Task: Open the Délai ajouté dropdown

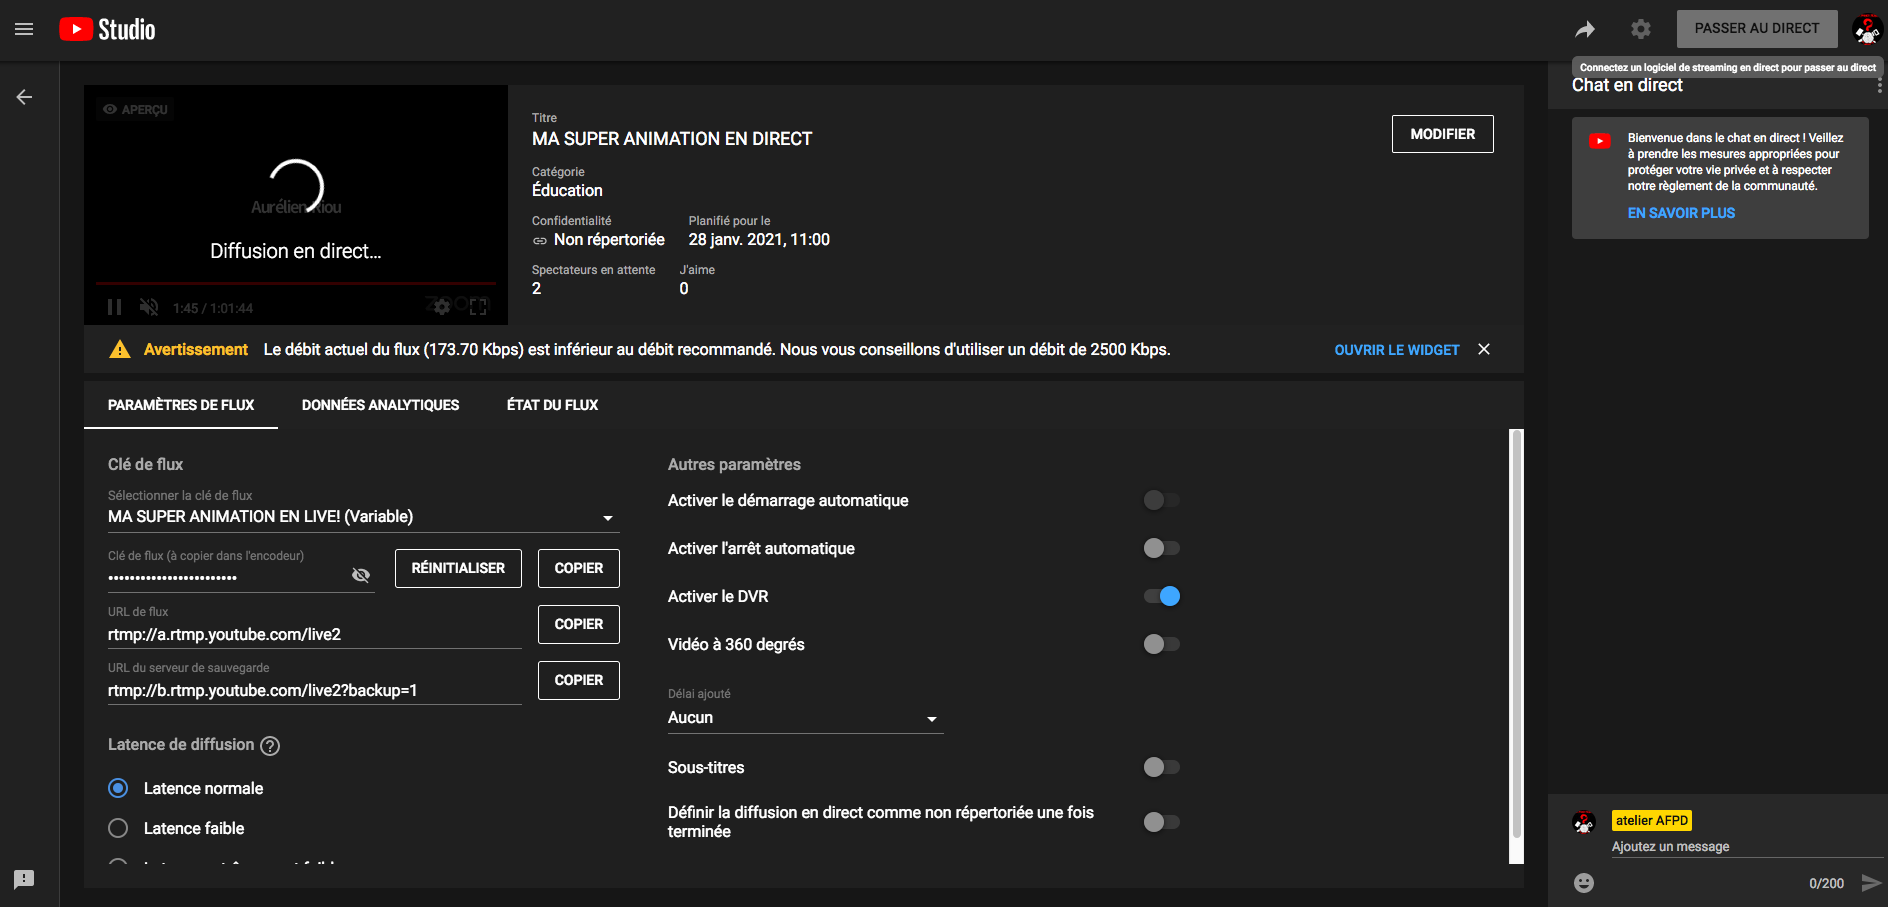Action: click(x=931, y=719)
